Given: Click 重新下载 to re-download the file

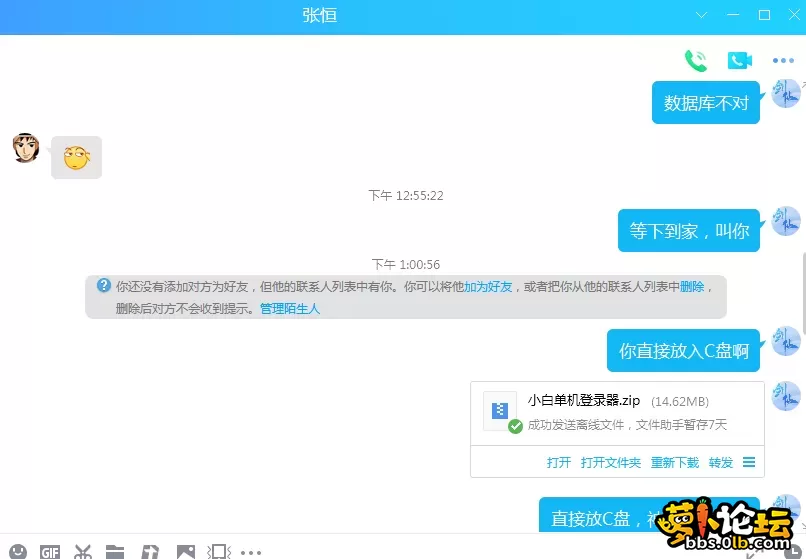Looking at the screenshot, I should (675, 462).
